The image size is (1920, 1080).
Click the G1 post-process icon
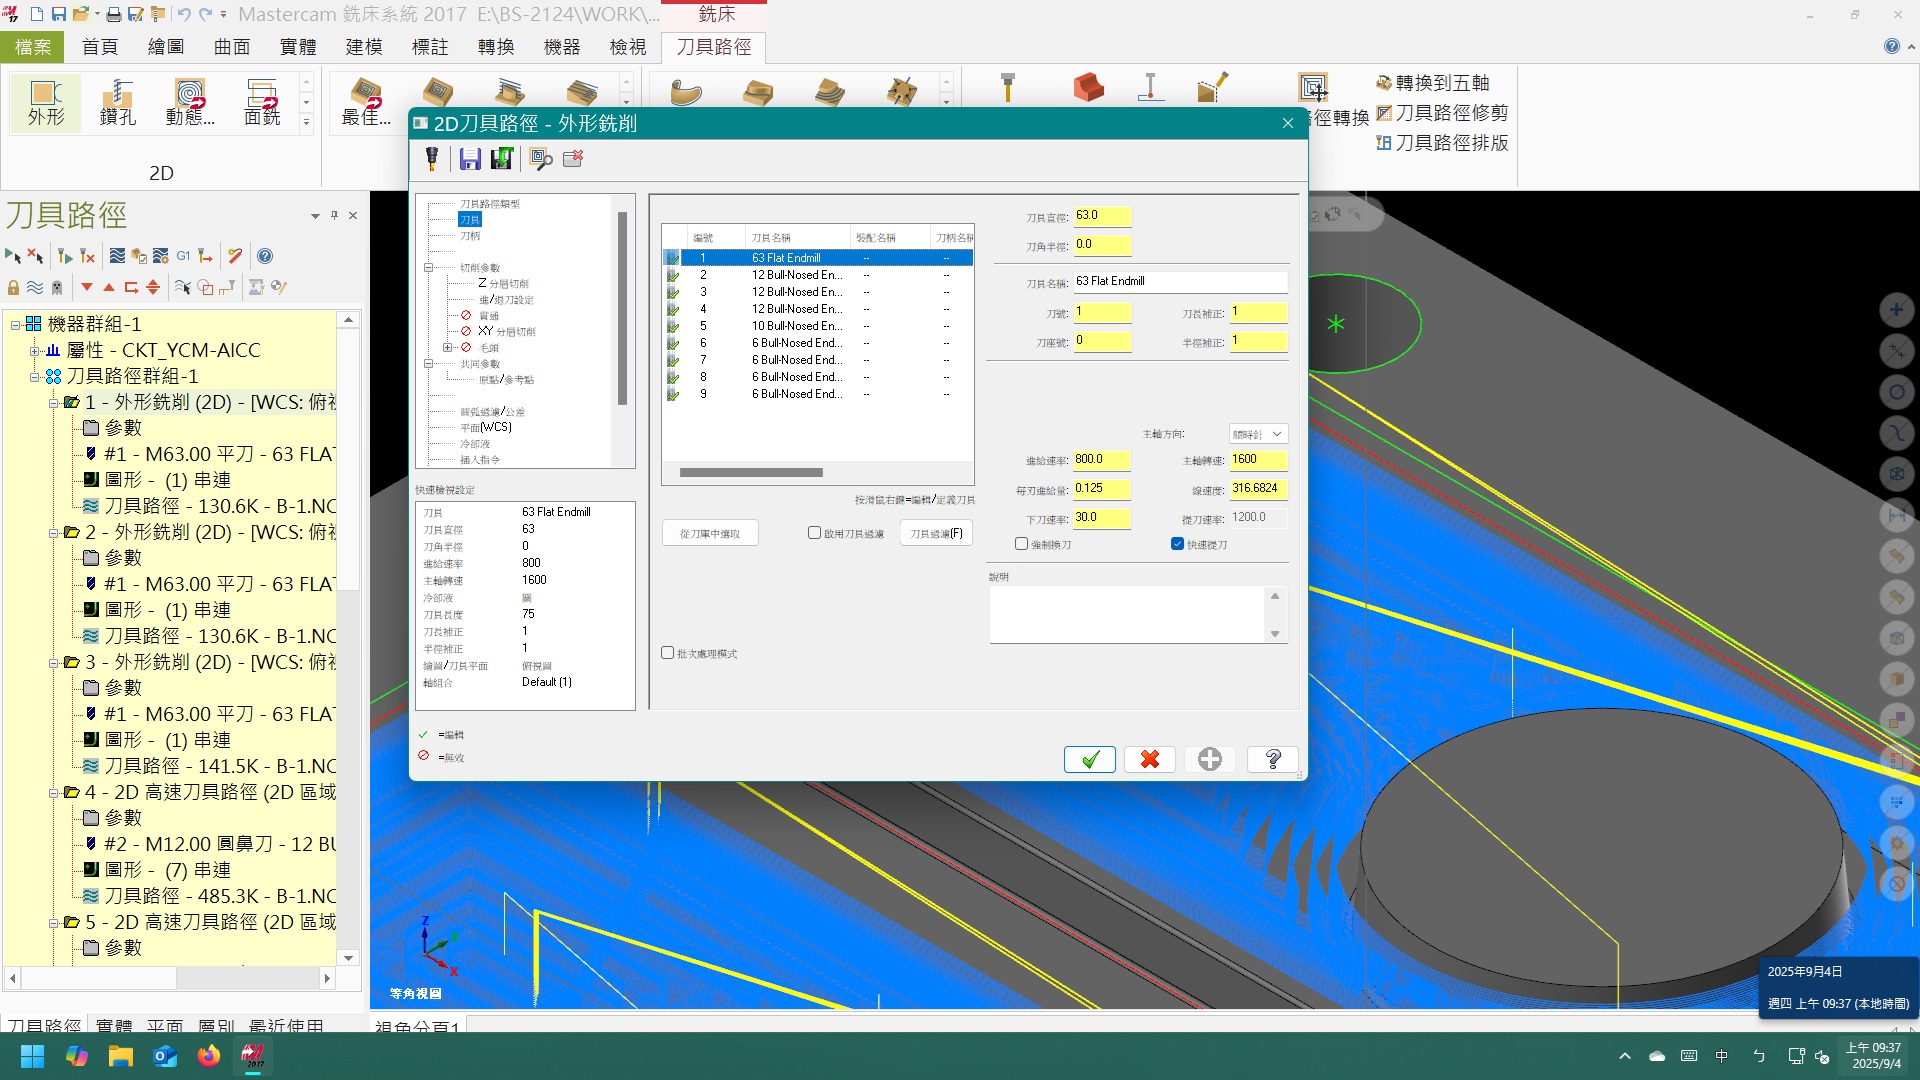tap(183, 256)
